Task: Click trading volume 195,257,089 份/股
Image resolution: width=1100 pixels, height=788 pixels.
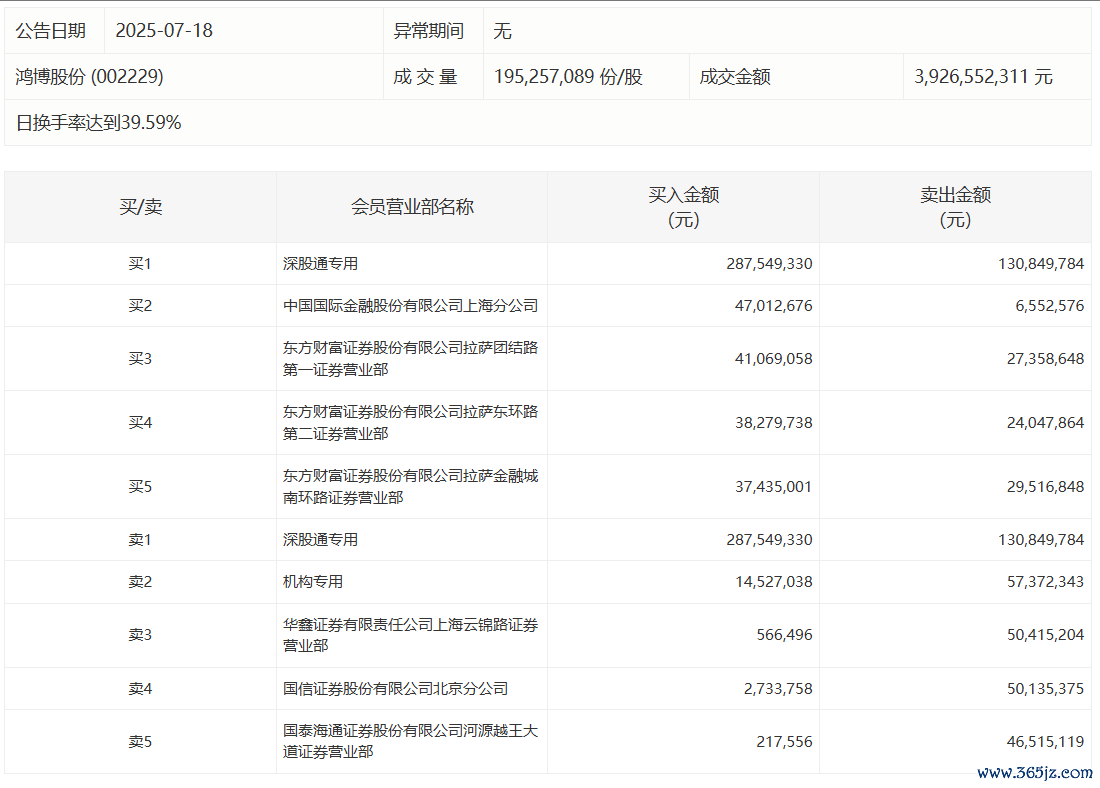Action: pos(568,76)
